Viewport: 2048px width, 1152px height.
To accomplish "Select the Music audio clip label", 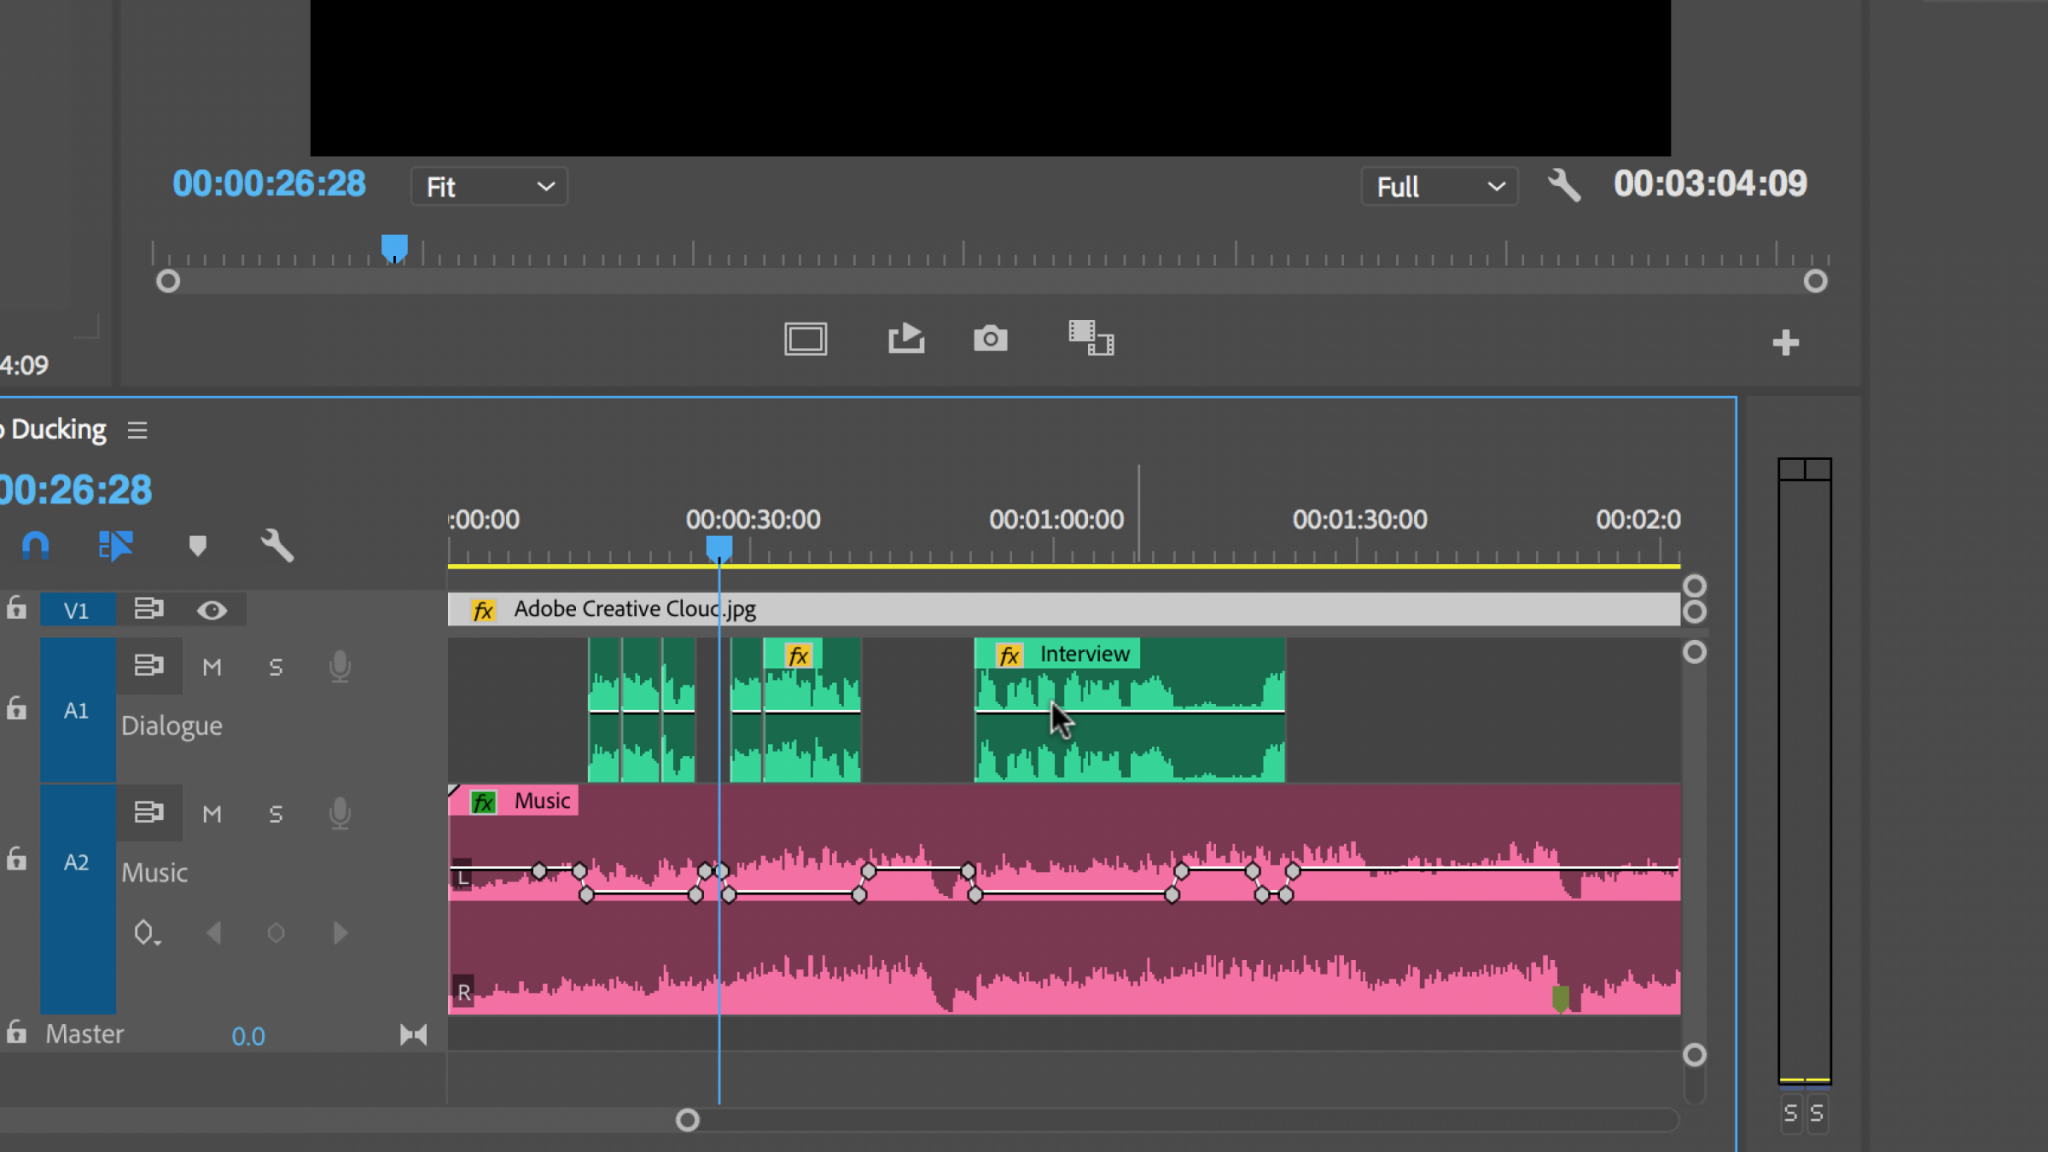I will pyautogui.click(x=542, y=801).
